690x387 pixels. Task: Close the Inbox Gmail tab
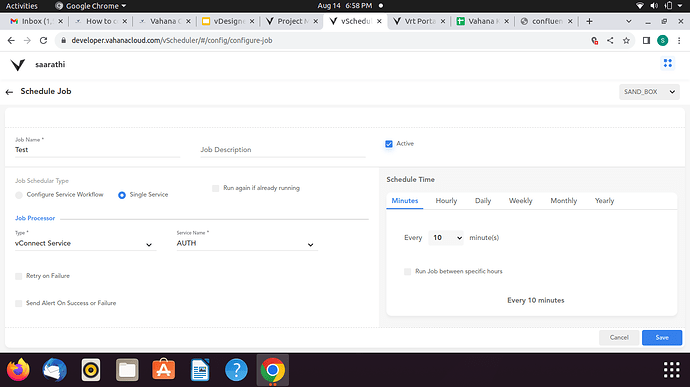click(x=60, y=21)
